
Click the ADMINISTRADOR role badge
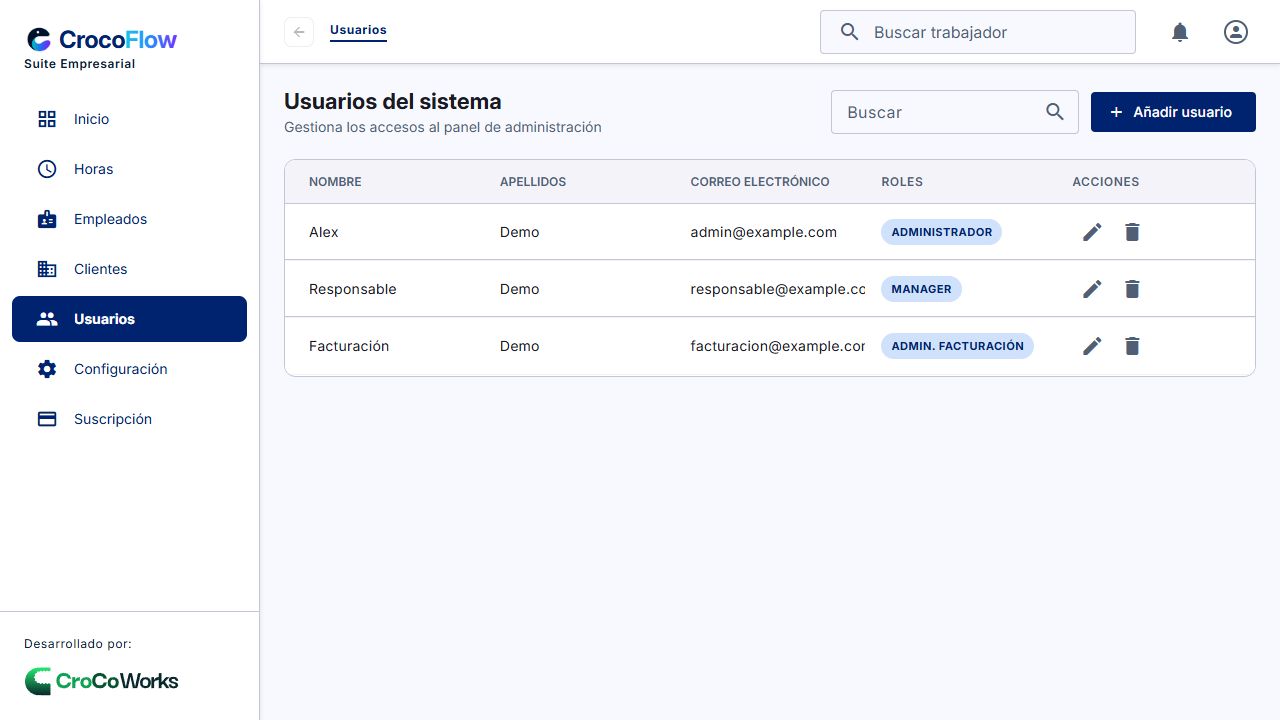point(941,232)
